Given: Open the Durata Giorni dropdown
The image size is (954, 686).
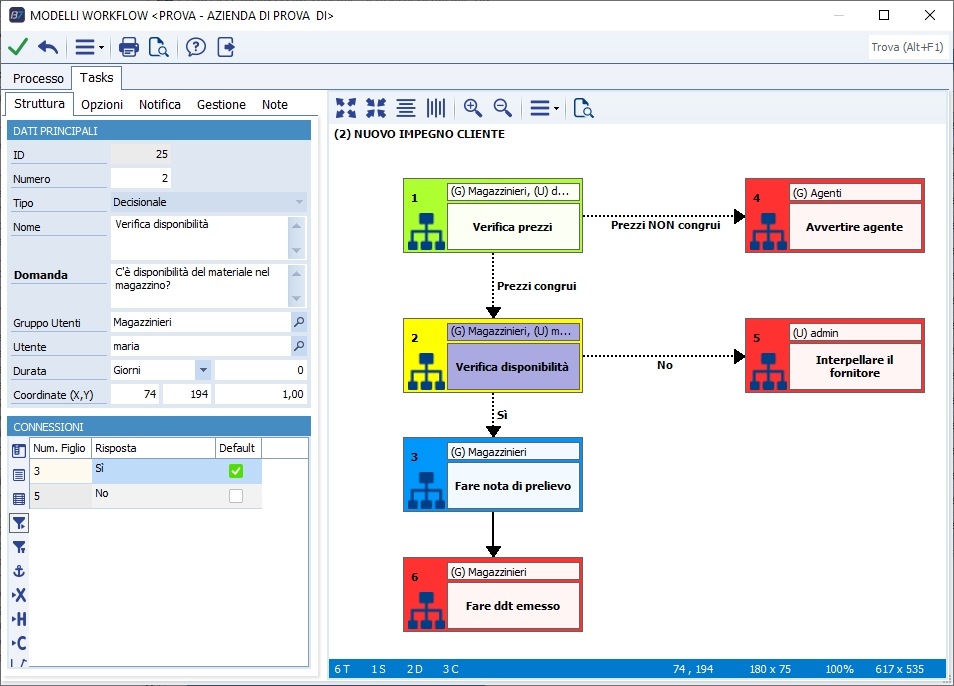Looking at the screenshot, I should click(203, 370).
